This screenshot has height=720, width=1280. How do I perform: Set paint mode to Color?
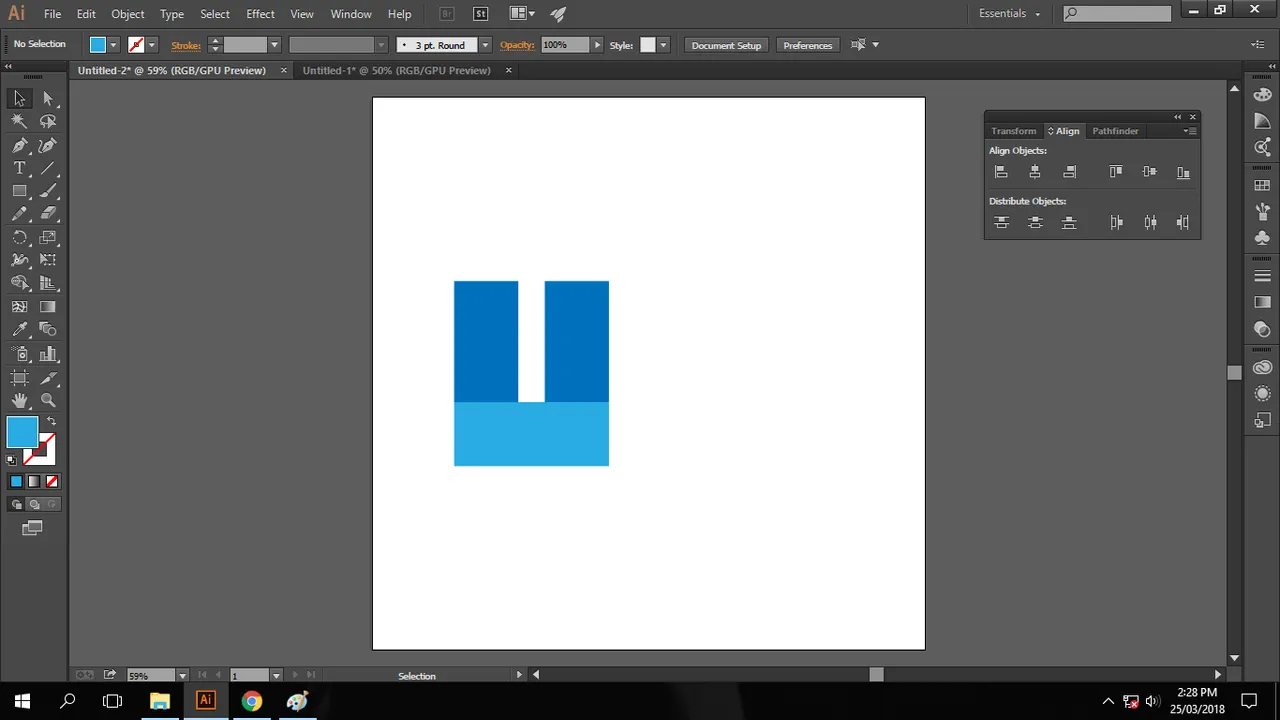click(x=16, y=481)
